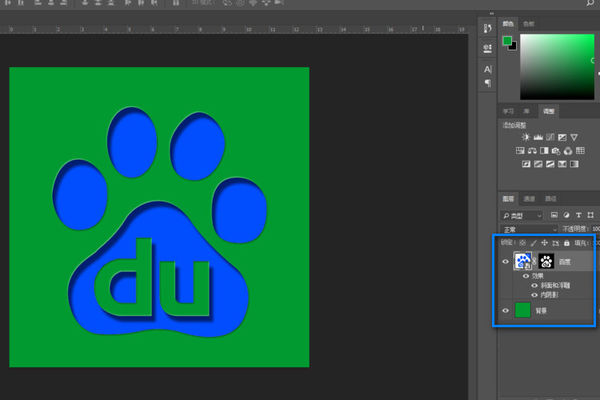Pick a shade in the green color field
Image resolution: width=600 pixels, height=400 pixels.
click(557, 67)
